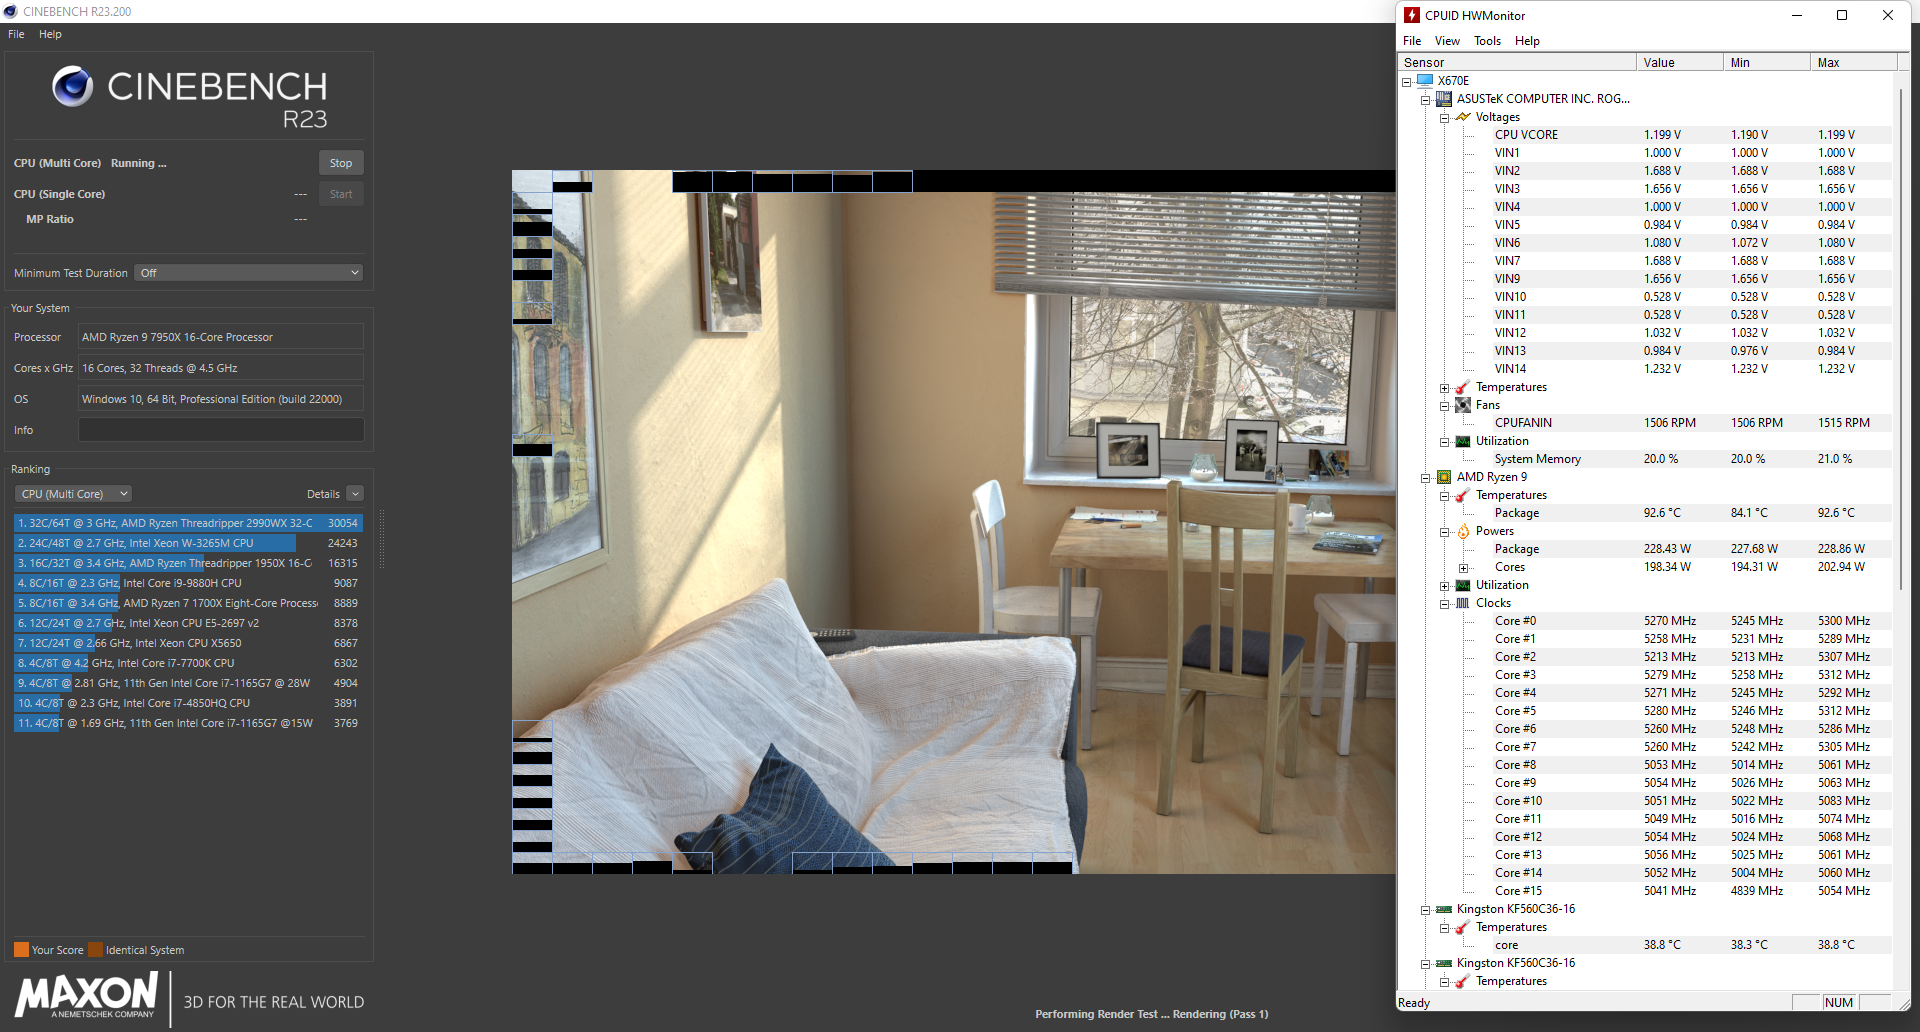Select the ASUSTeK motherboard icon

click(1444, 98)
